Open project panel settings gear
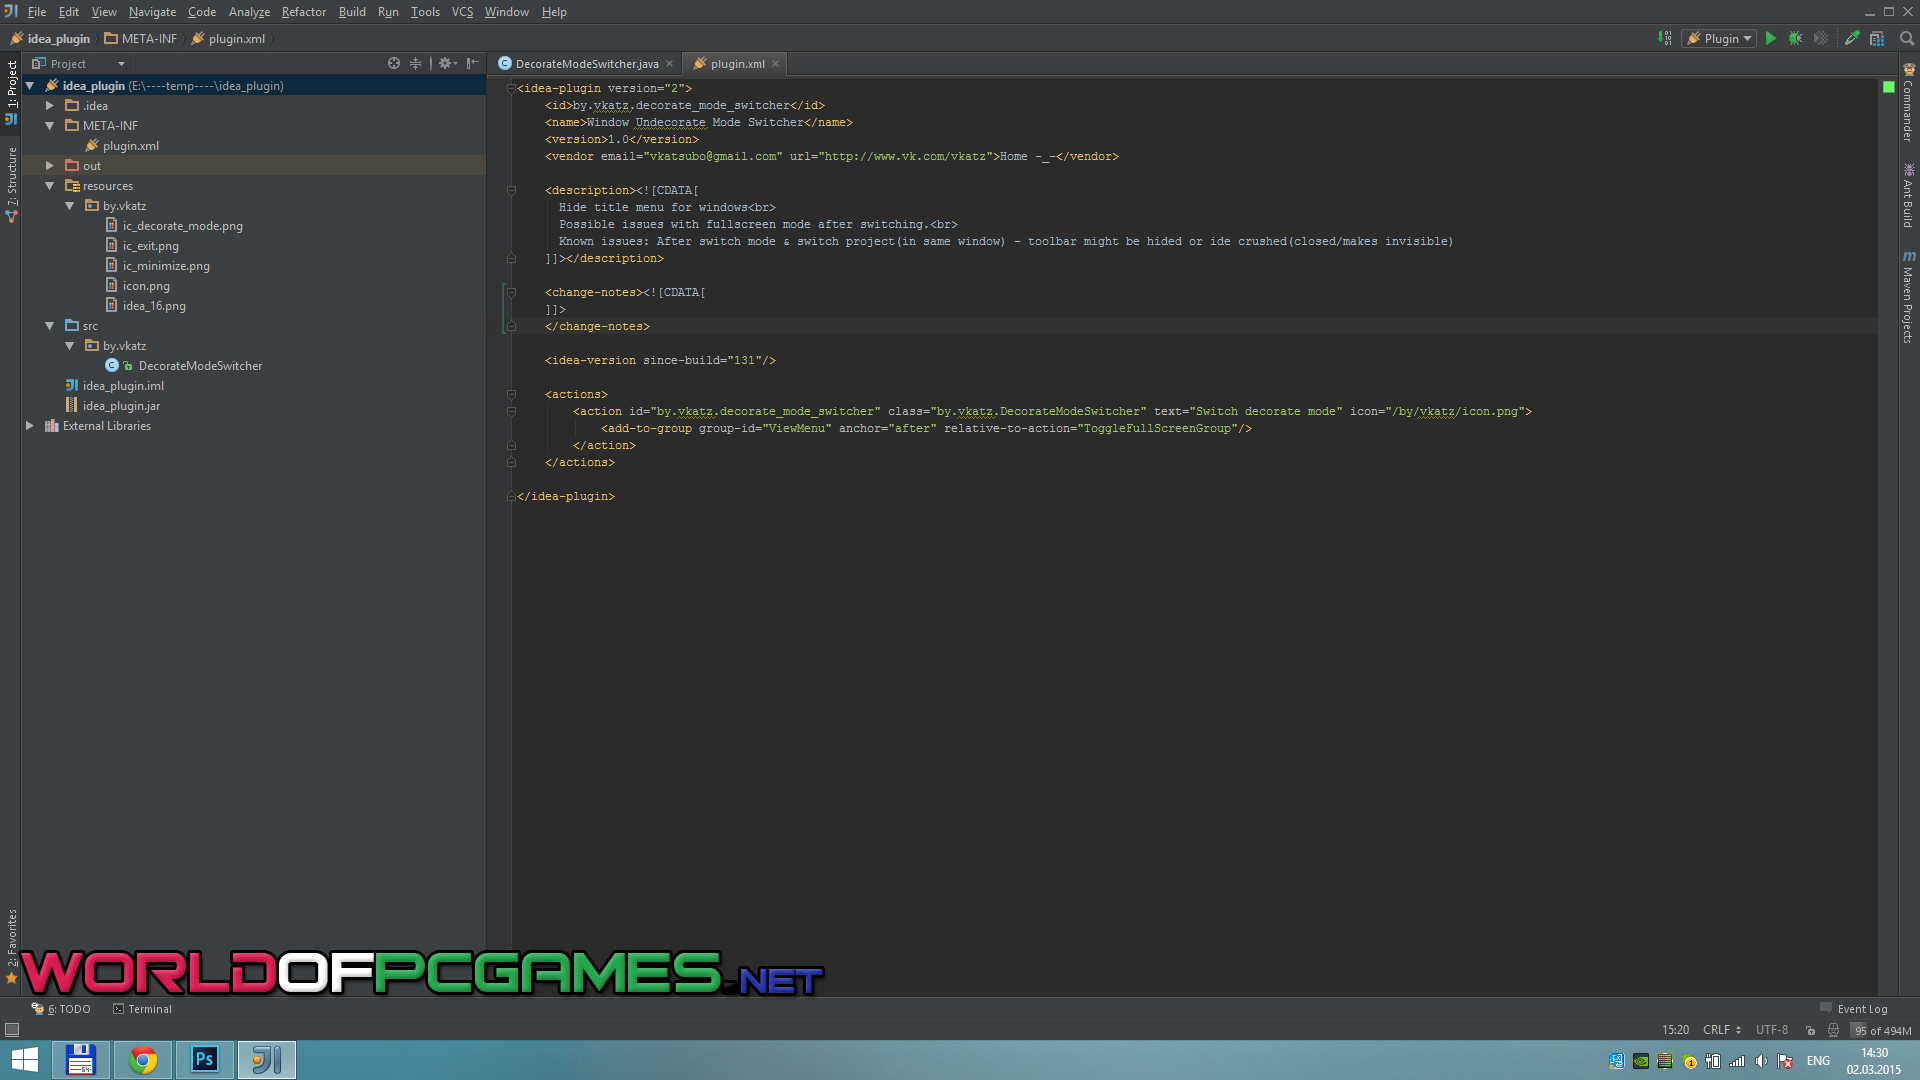 click(446, 63)
